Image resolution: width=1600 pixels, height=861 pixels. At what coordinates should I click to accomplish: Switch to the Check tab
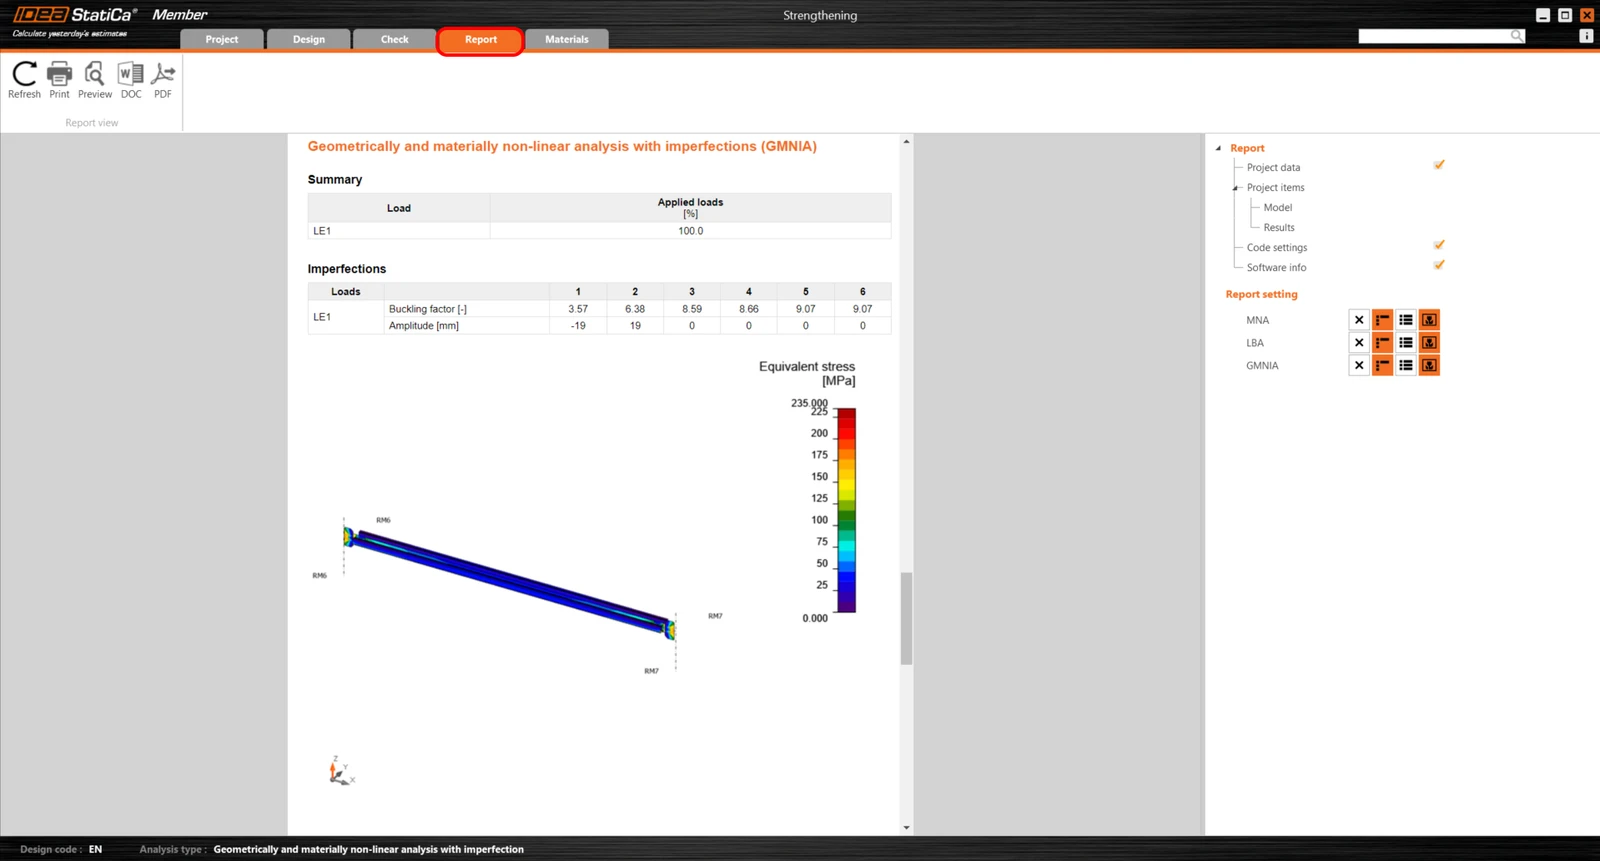[x=395, y=39]
